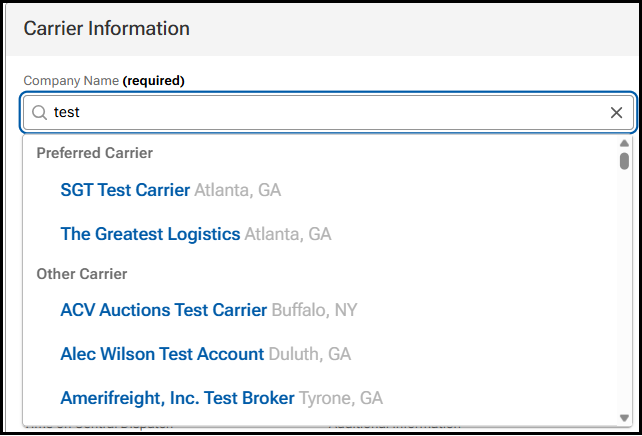Click the Other Carrier group heading

point(82,273)
